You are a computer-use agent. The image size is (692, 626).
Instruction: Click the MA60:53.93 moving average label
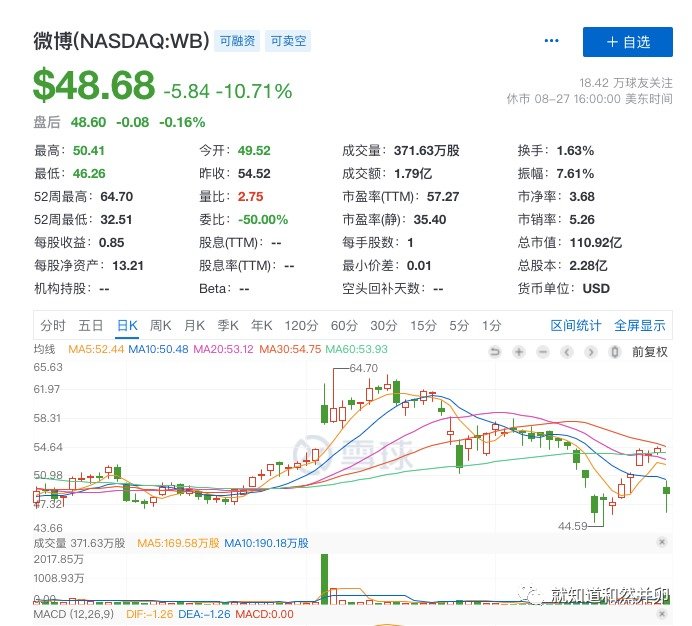[x=356, y=349]
